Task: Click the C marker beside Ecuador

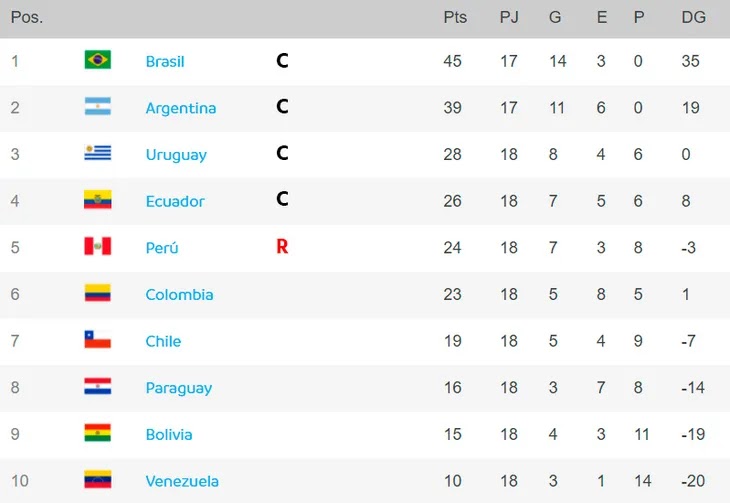Action: 282,200
